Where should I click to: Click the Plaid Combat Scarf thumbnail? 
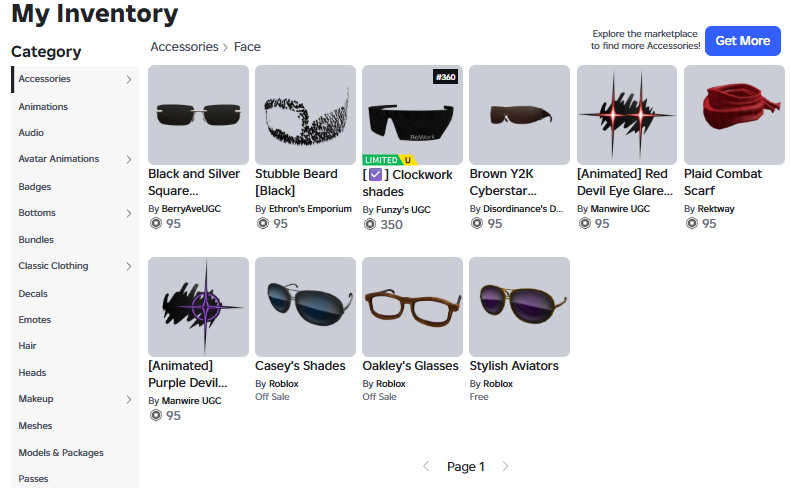[x=734, y=115]
